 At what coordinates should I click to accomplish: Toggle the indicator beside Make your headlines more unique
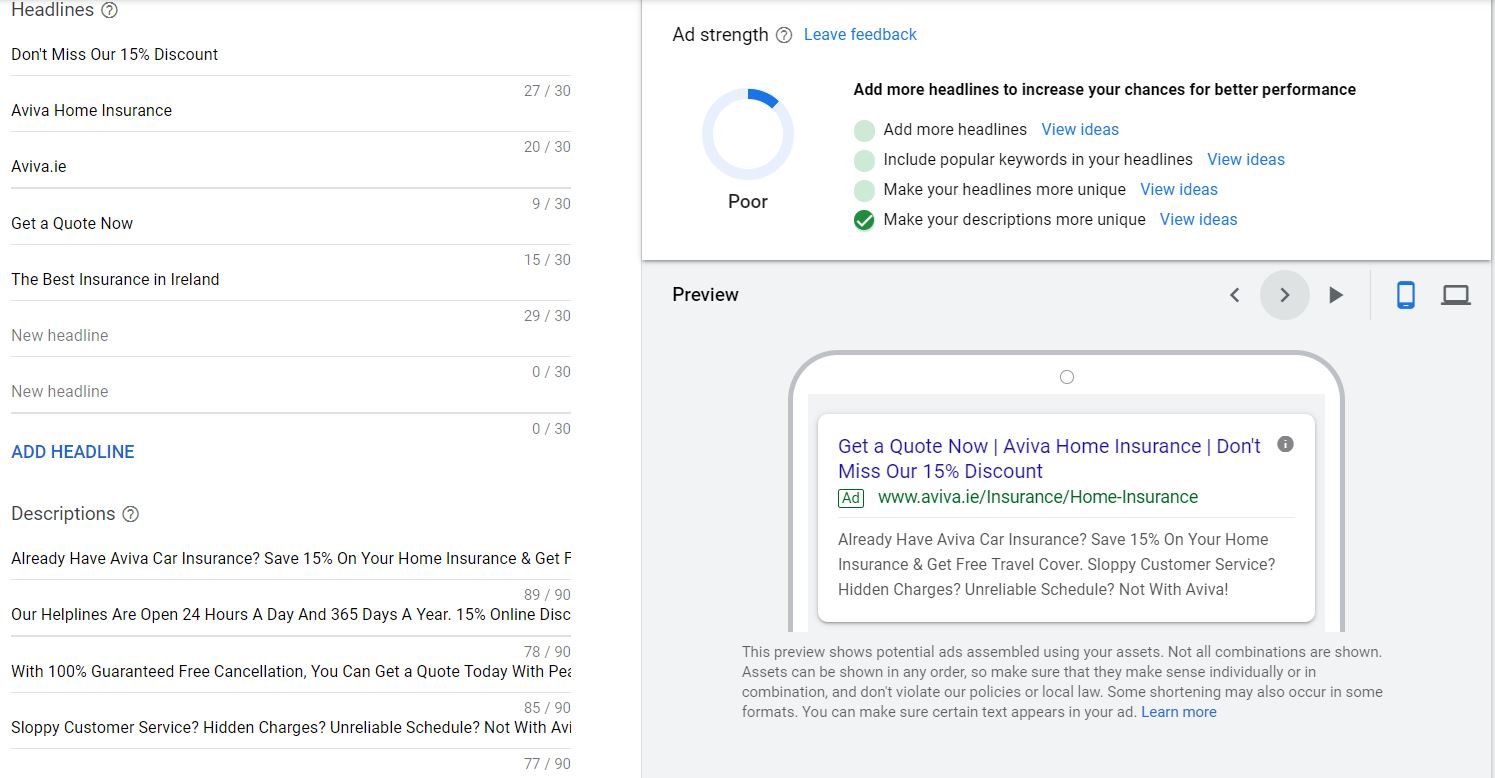863,190
